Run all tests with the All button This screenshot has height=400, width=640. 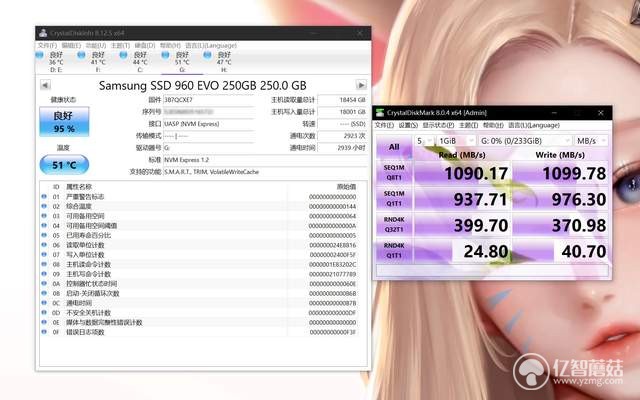pos(394,147)
